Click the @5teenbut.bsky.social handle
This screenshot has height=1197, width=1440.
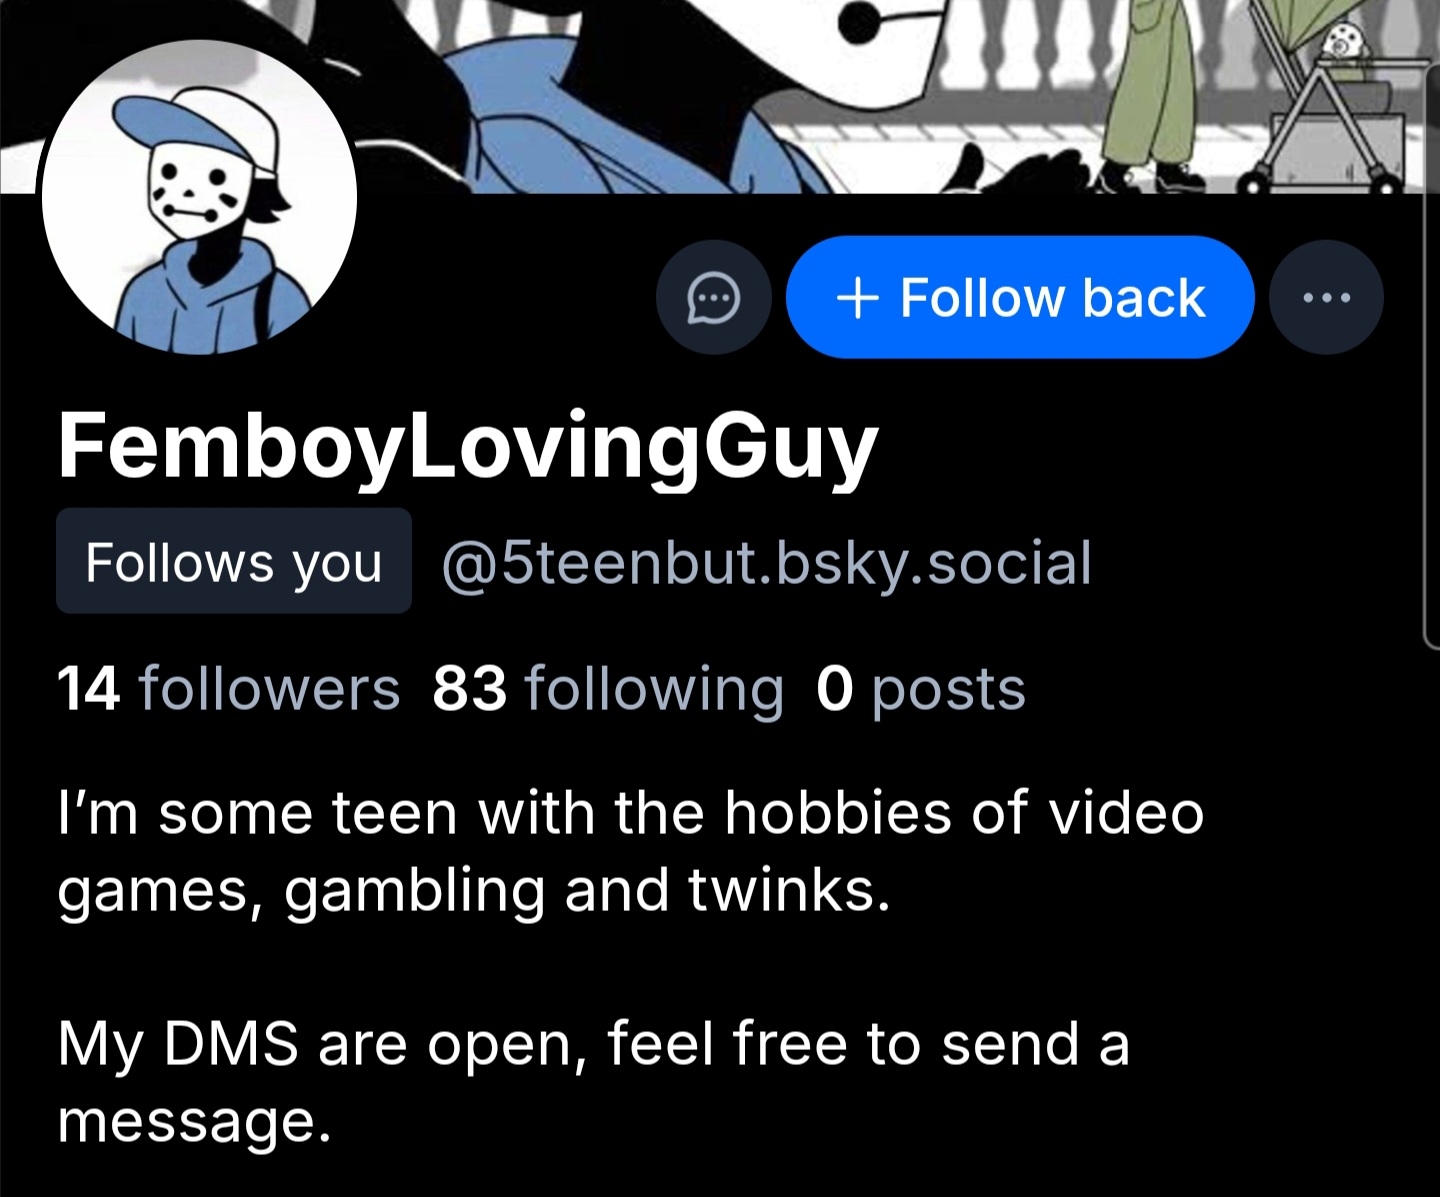click(x=765, y=562)
